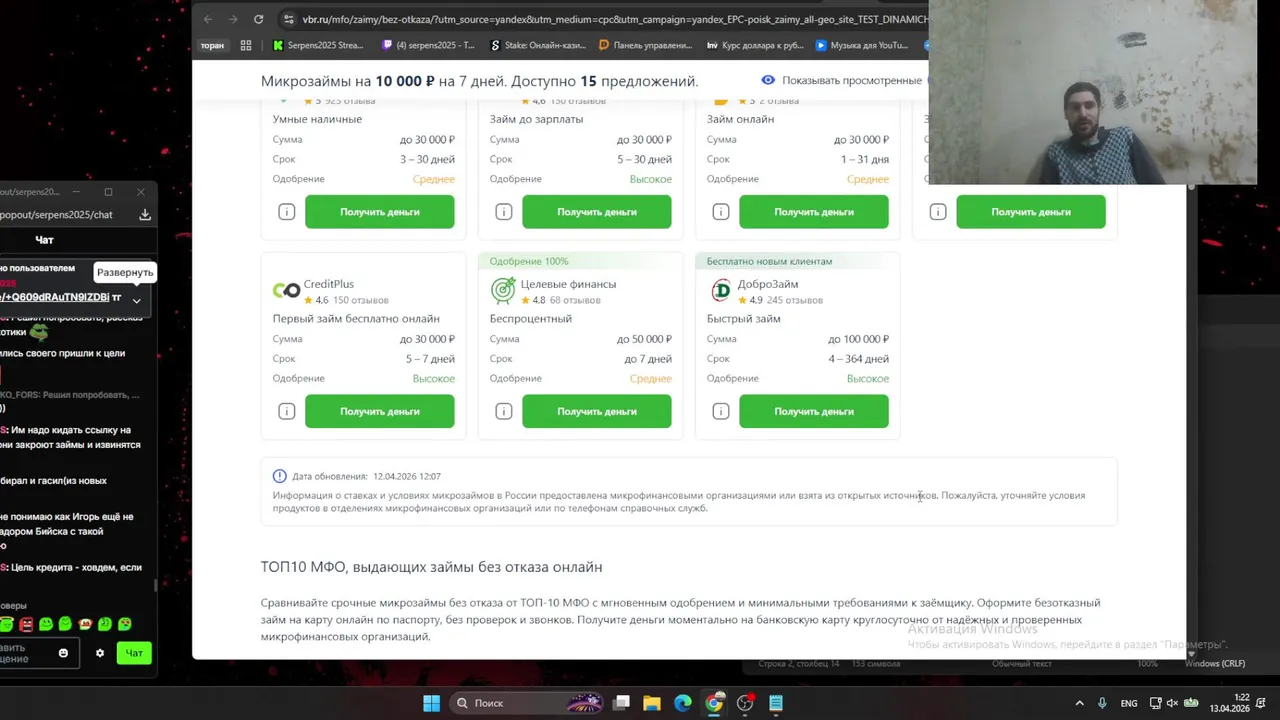Click Одобрение 100% badge on Целевые финансы
1280x720 pixels.
point(529,261)
